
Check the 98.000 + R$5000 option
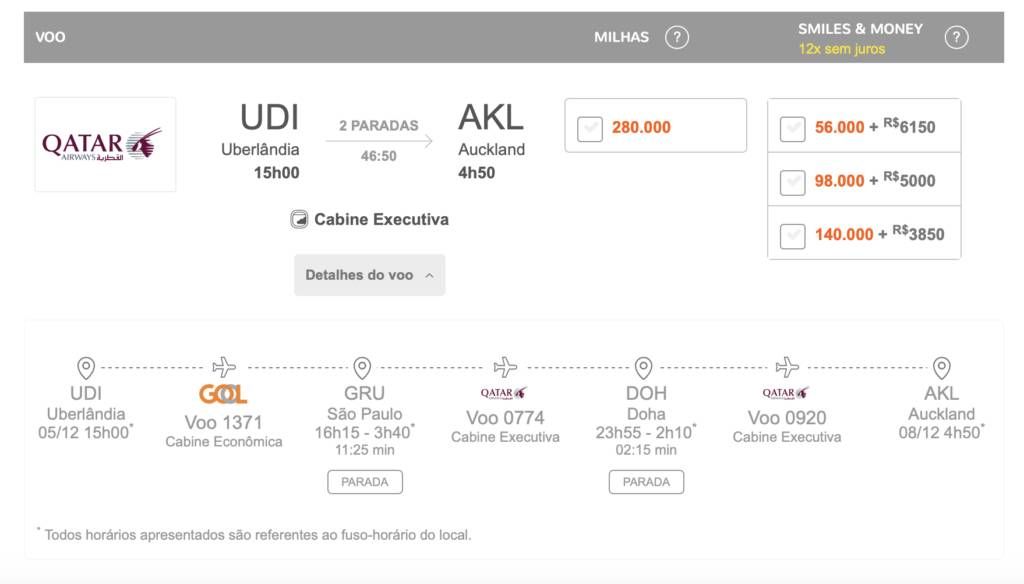pos(792,182)
